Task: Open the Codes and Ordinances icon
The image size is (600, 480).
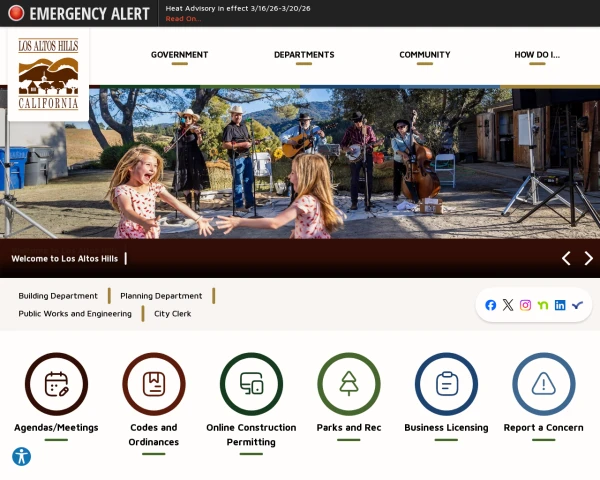Action: click(x=154, y=384)
